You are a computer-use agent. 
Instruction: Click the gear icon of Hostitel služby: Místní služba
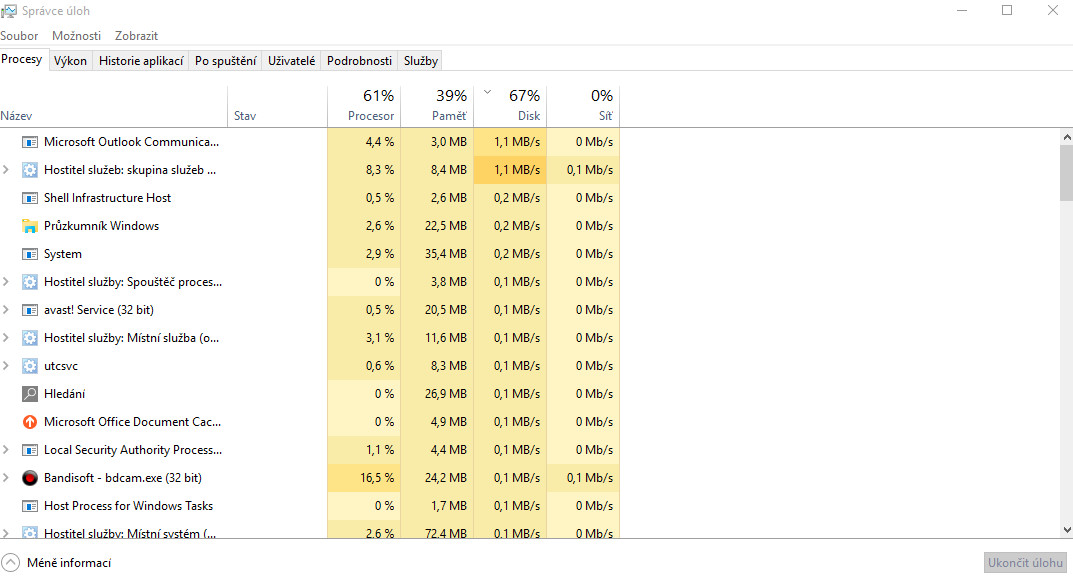29,338
